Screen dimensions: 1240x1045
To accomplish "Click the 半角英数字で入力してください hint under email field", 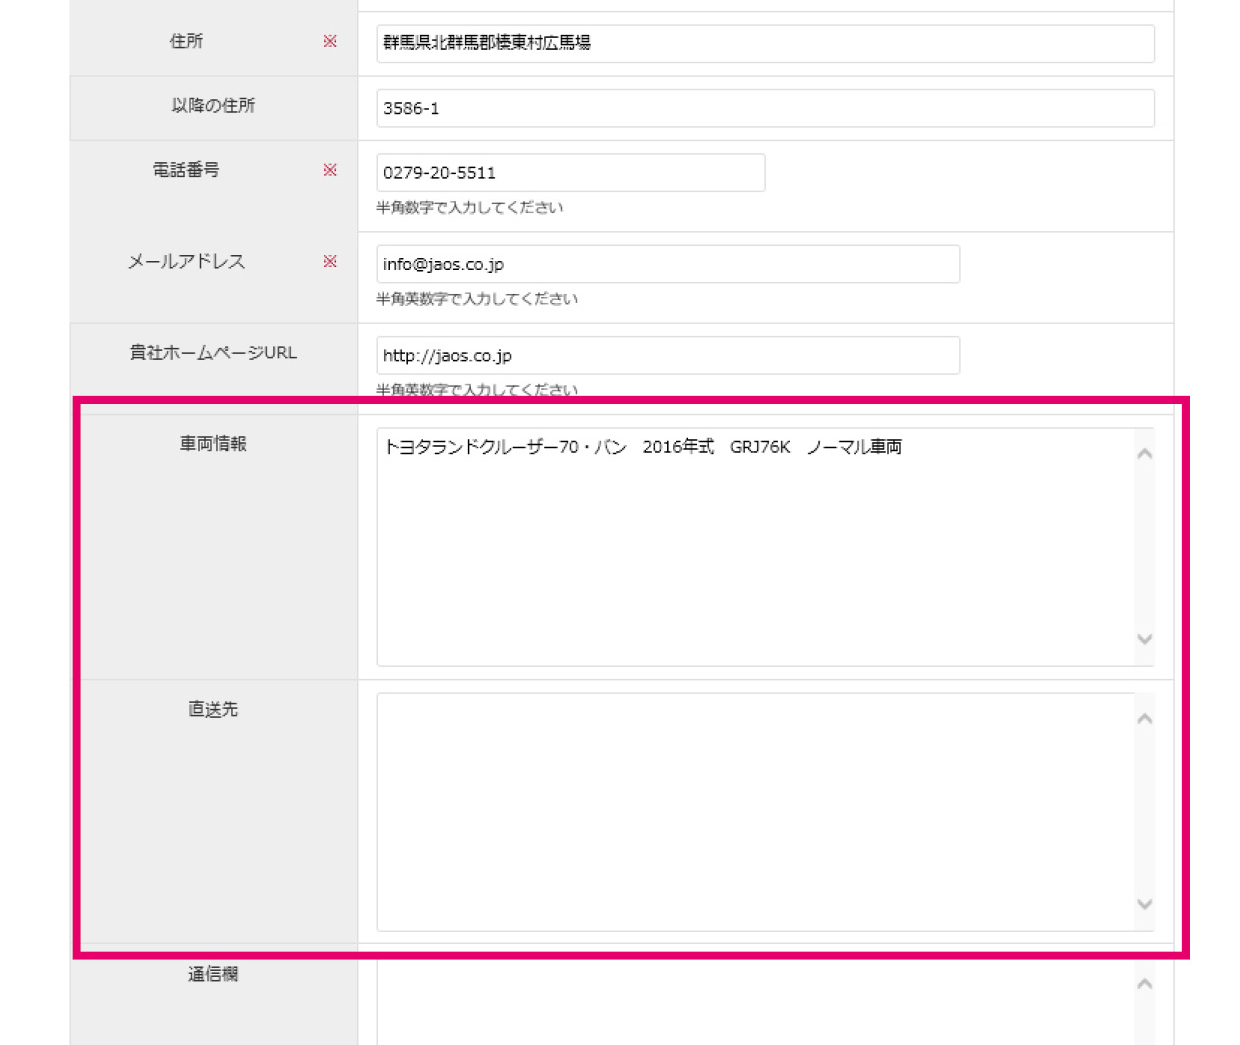I will (477, 299).
